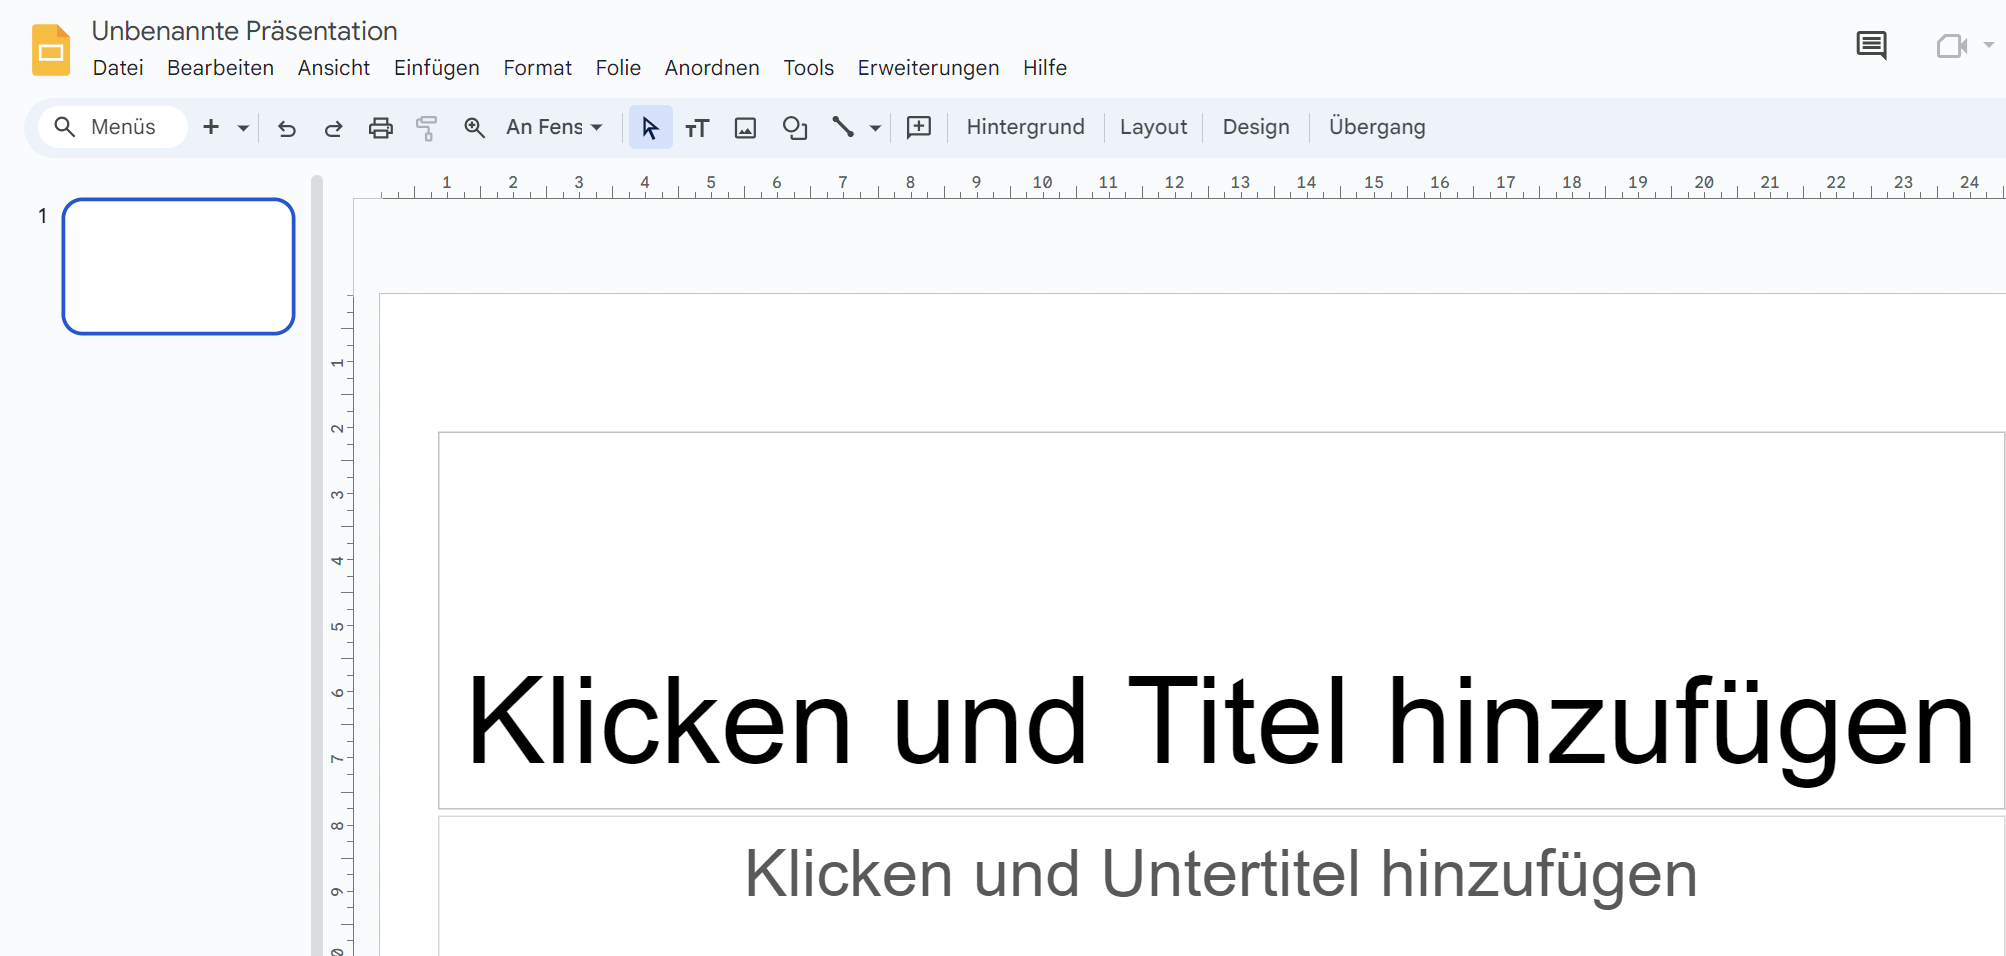The image size is (2006, 956).
Task: Click the insert image icon
Action: coord(744,128)
